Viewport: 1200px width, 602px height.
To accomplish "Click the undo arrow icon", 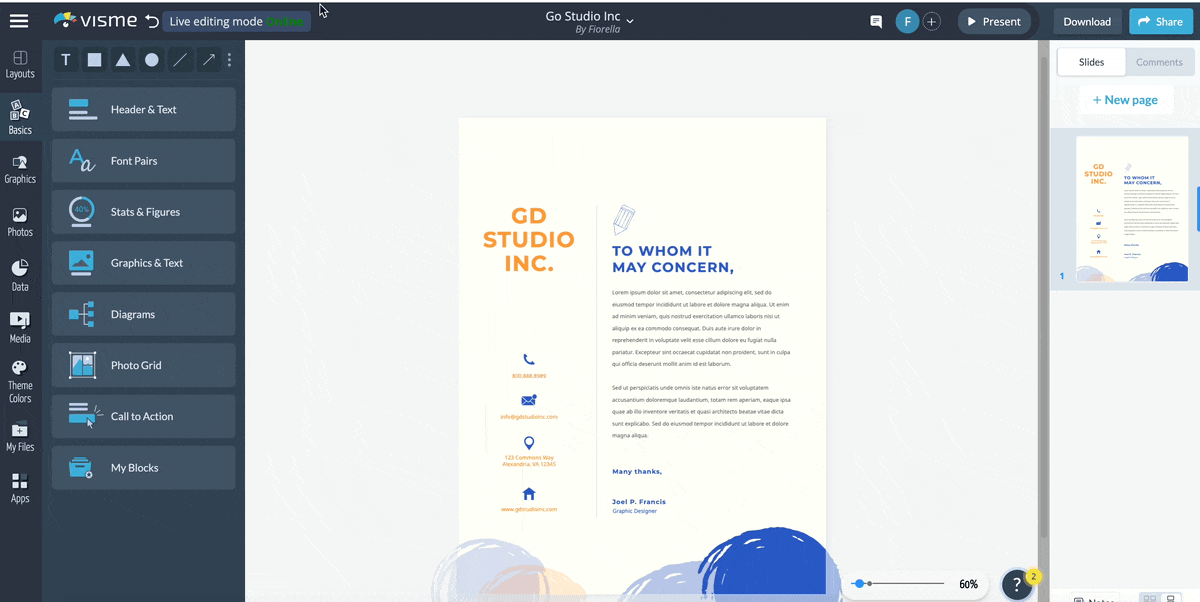I will point(152,21).
